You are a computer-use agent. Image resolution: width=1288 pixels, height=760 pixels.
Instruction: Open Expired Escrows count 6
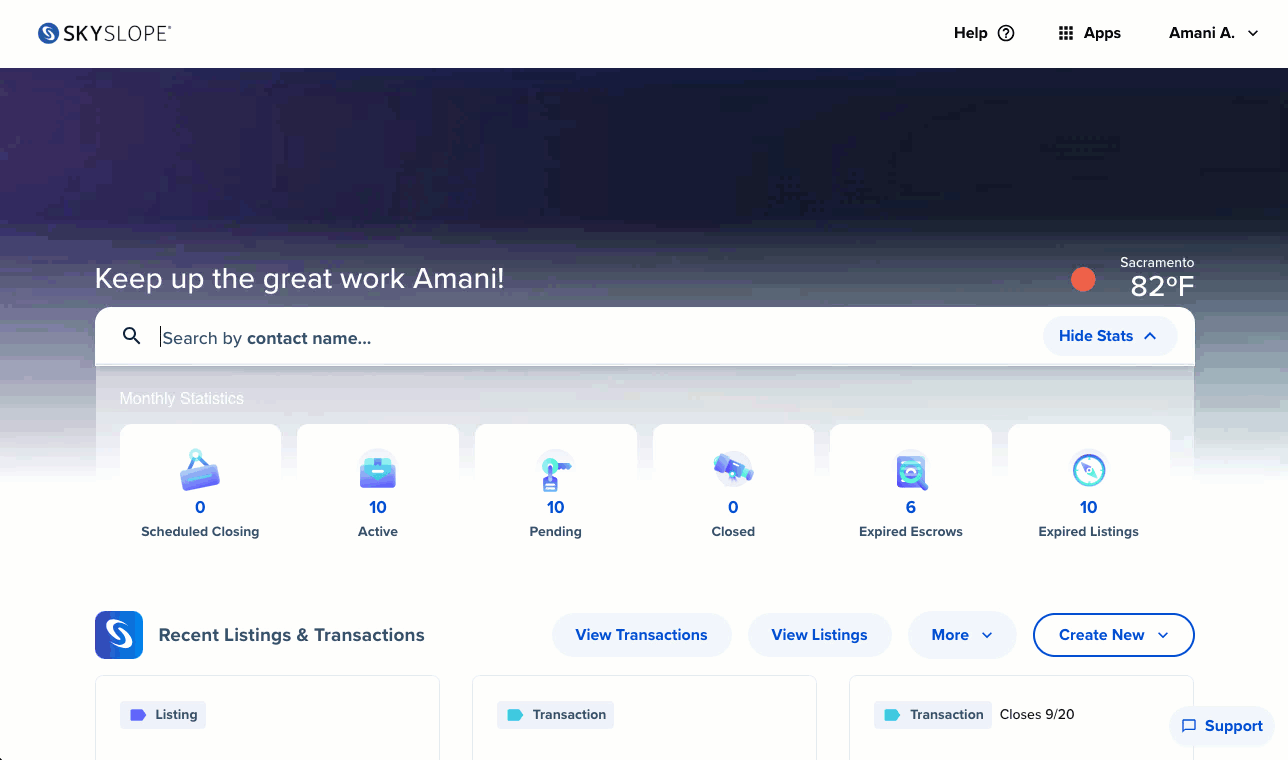click(911, 507)
